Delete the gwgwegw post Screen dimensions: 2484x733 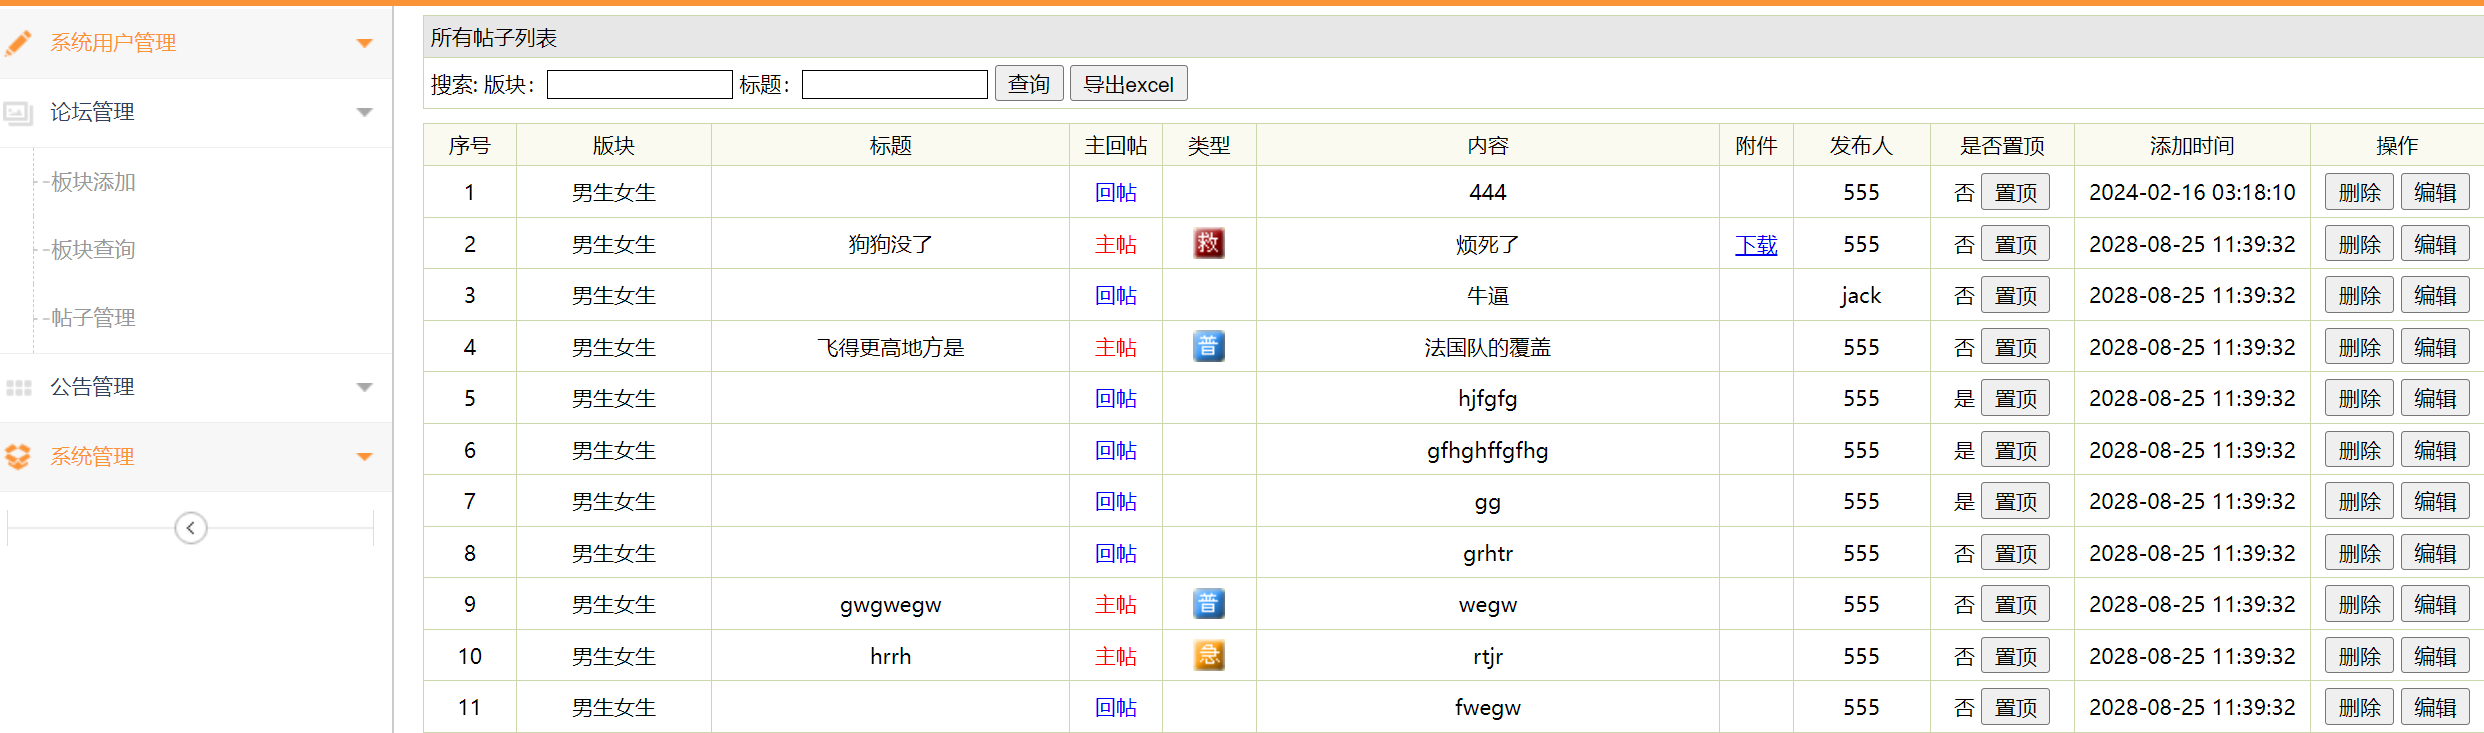point(2359,604)
